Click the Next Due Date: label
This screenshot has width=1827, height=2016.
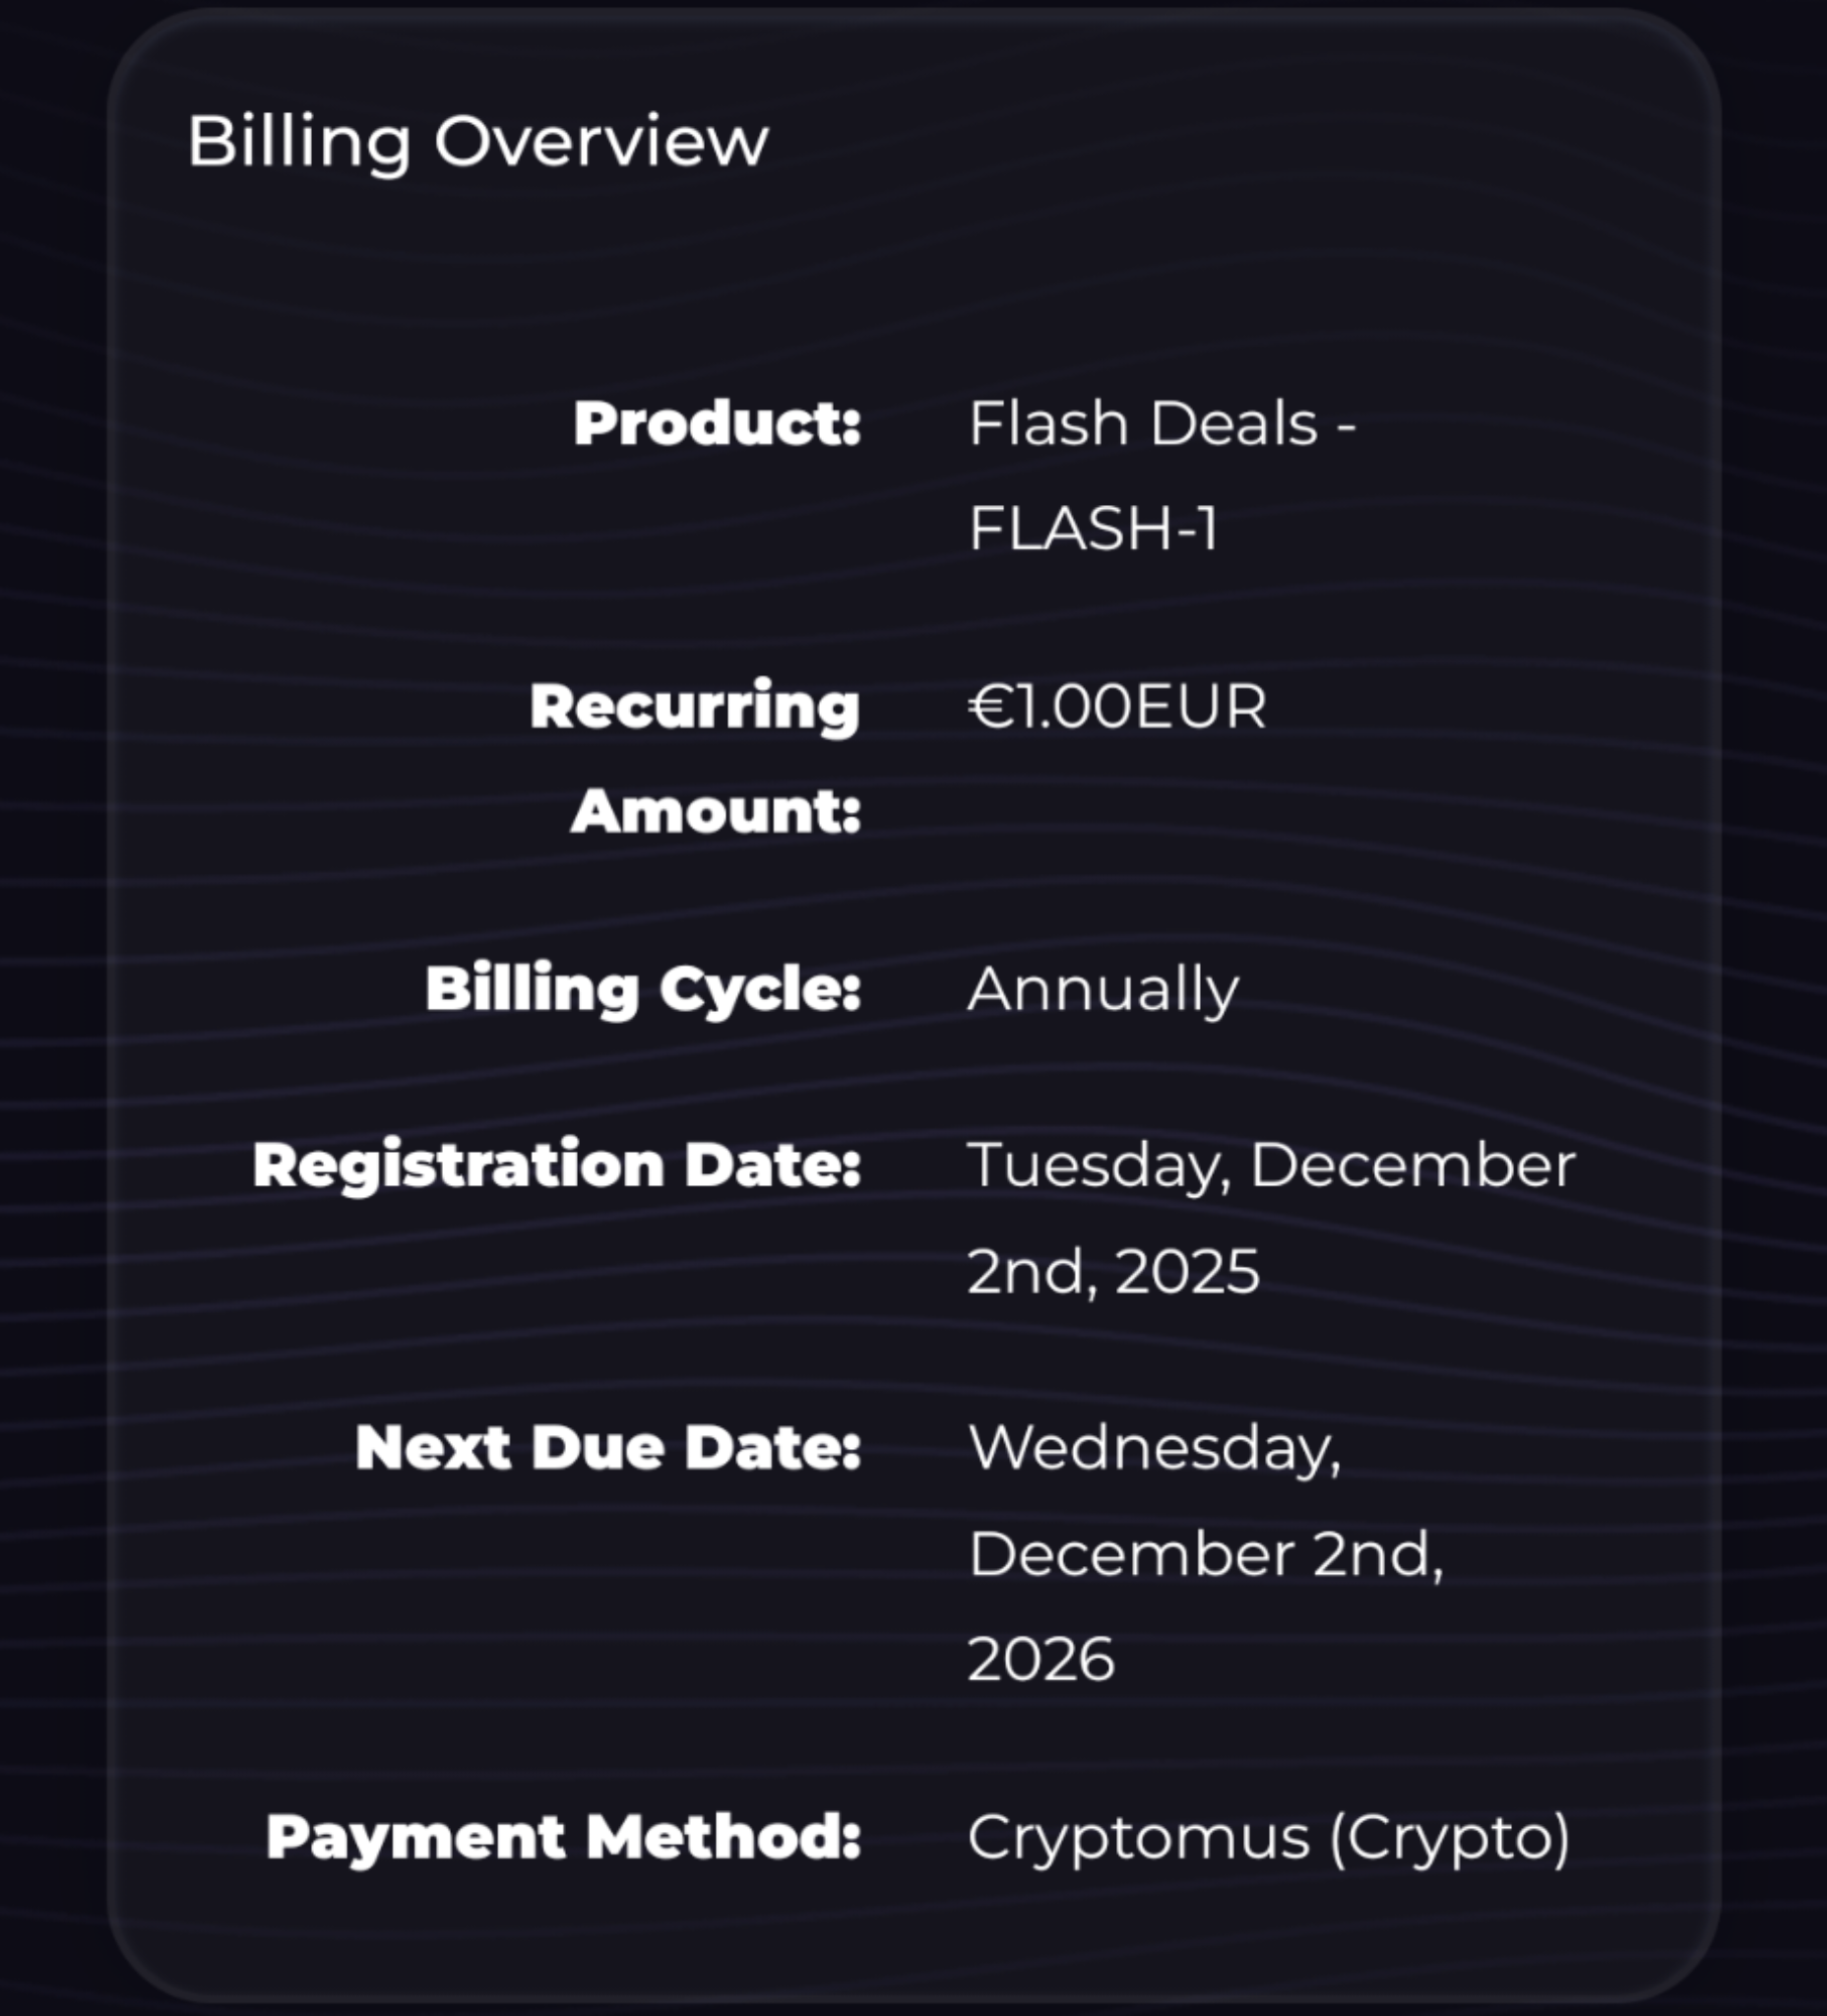click(x=608, y=1447)
